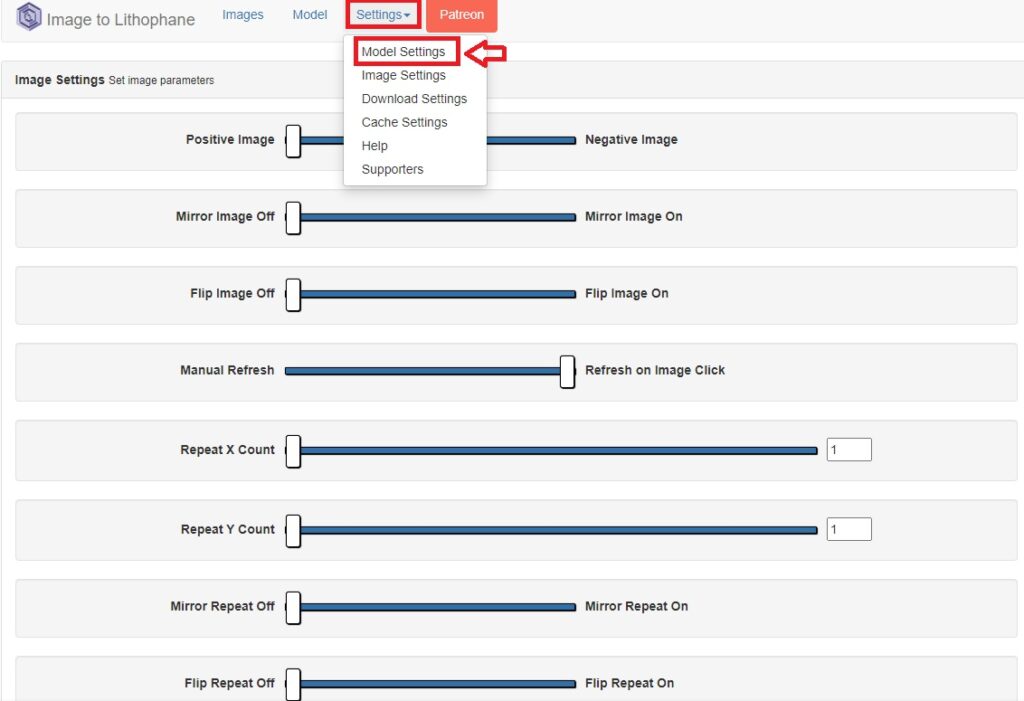Click the Repeat X Count number field
1024x701 pixels.
point(849,449)
